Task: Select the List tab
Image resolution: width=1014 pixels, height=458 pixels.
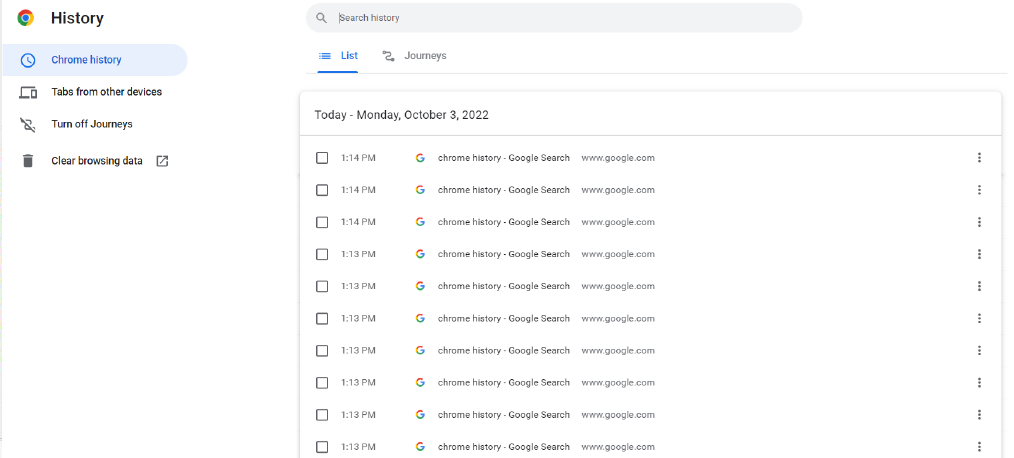Action: pyautogui.click(x=338, y=56)
